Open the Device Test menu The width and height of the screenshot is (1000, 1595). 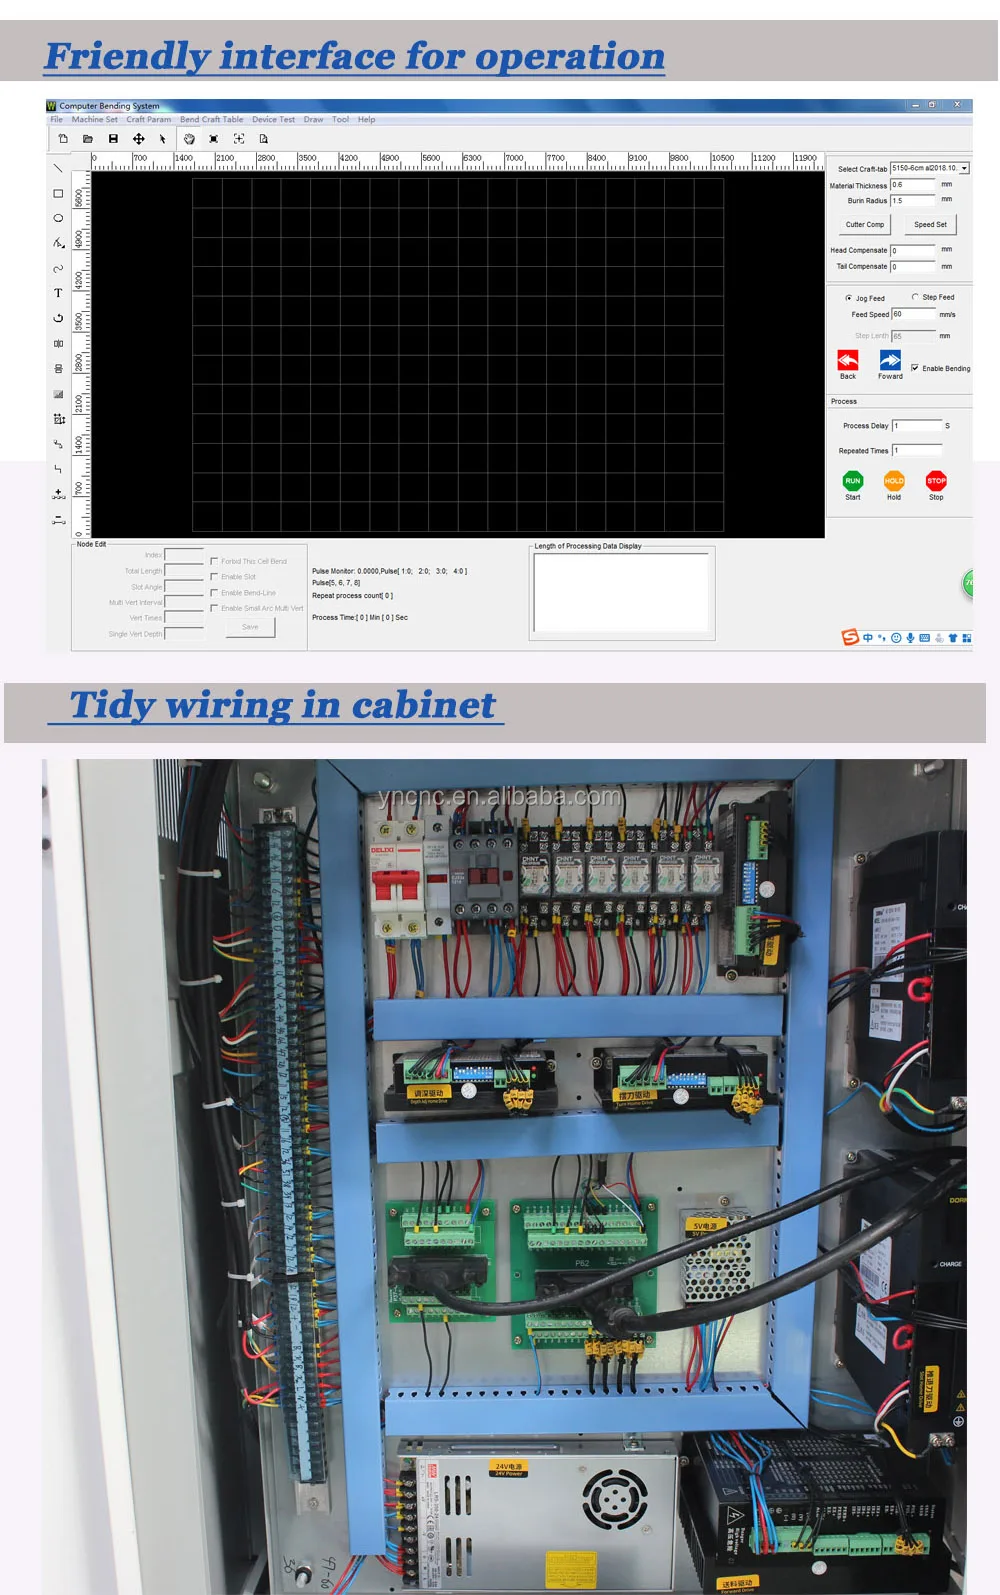273,120
